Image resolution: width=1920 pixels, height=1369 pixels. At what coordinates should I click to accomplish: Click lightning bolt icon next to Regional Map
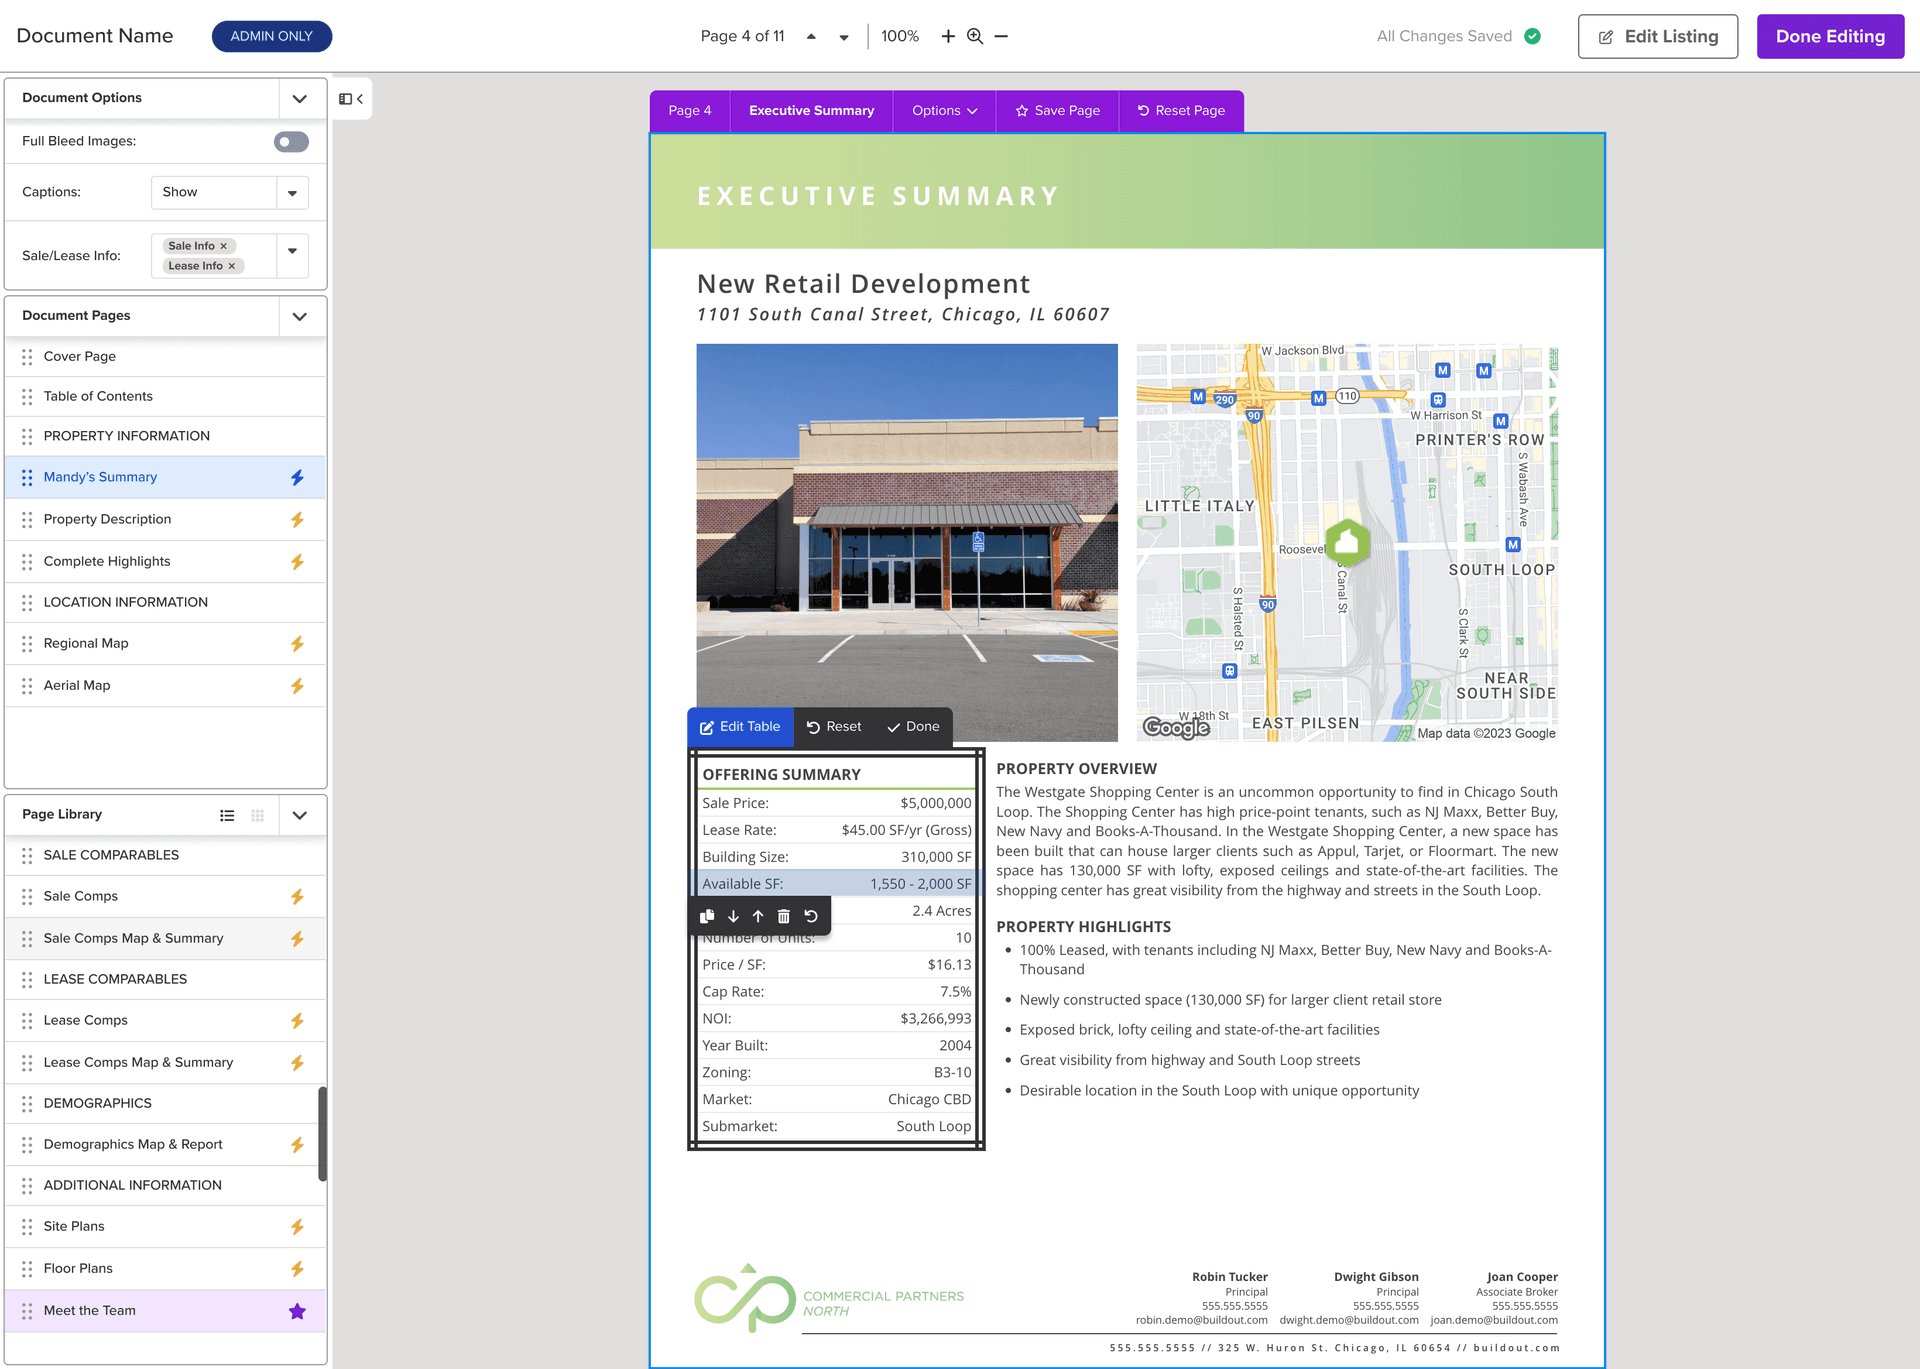297,644
